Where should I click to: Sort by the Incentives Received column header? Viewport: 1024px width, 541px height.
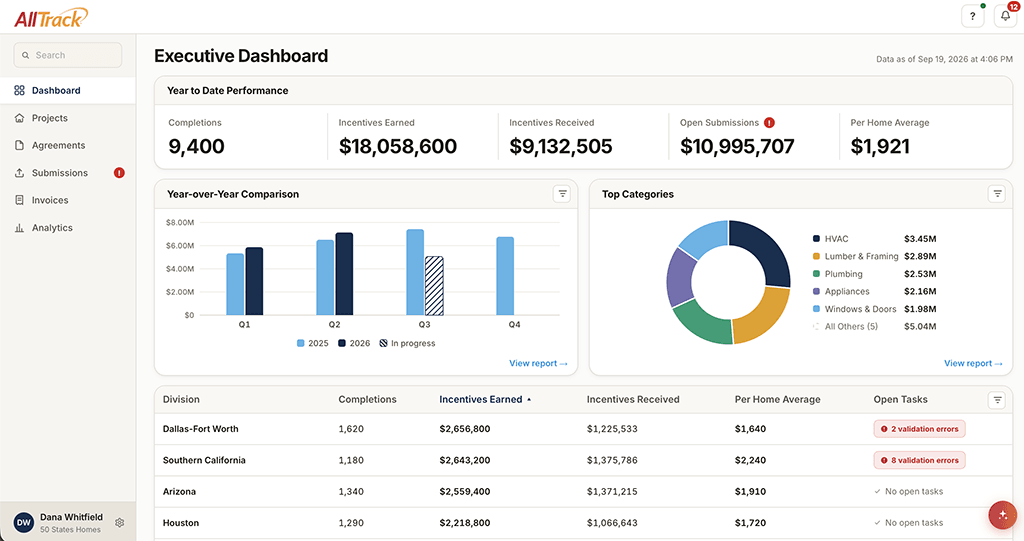point(633,399)
